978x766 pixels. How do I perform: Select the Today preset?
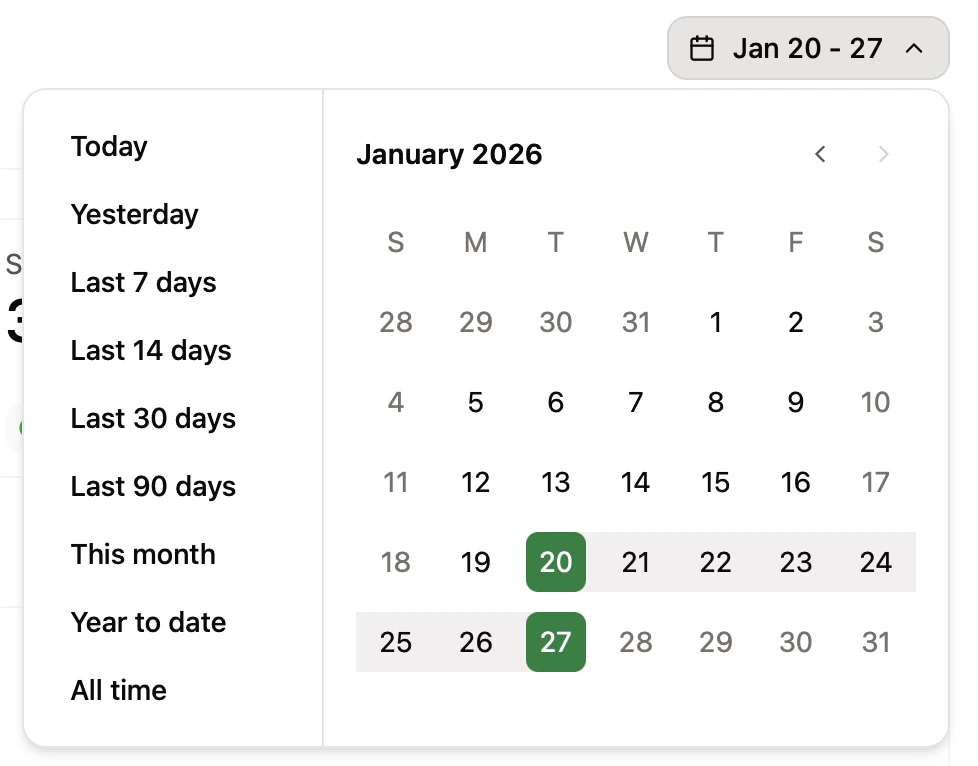point(109,146)
